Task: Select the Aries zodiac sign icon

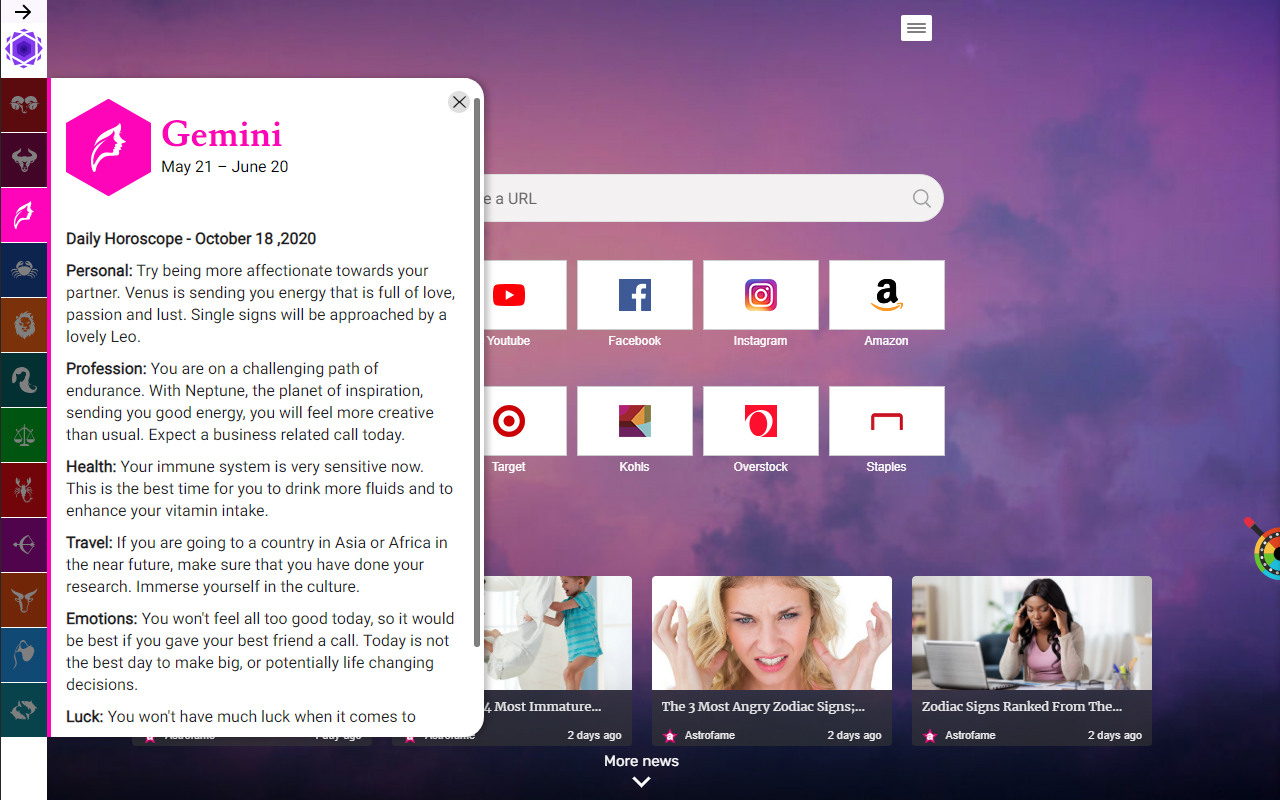Action: tap(23, 105)
